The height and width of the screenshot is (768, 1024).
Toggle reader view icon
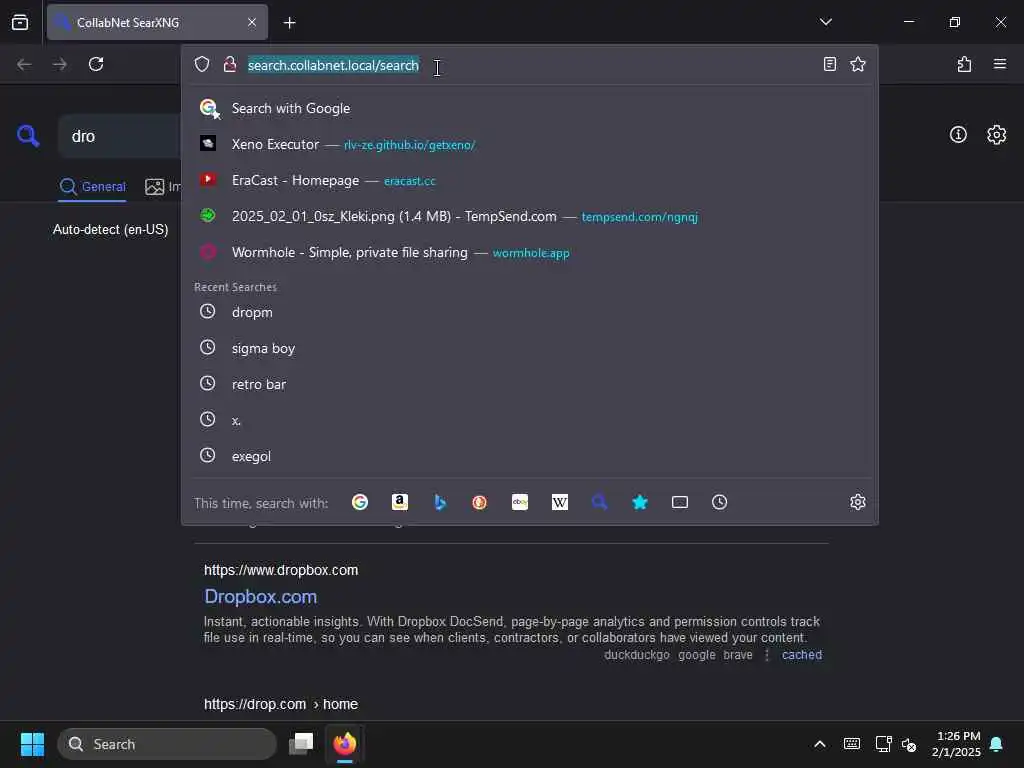coord(829,64)
